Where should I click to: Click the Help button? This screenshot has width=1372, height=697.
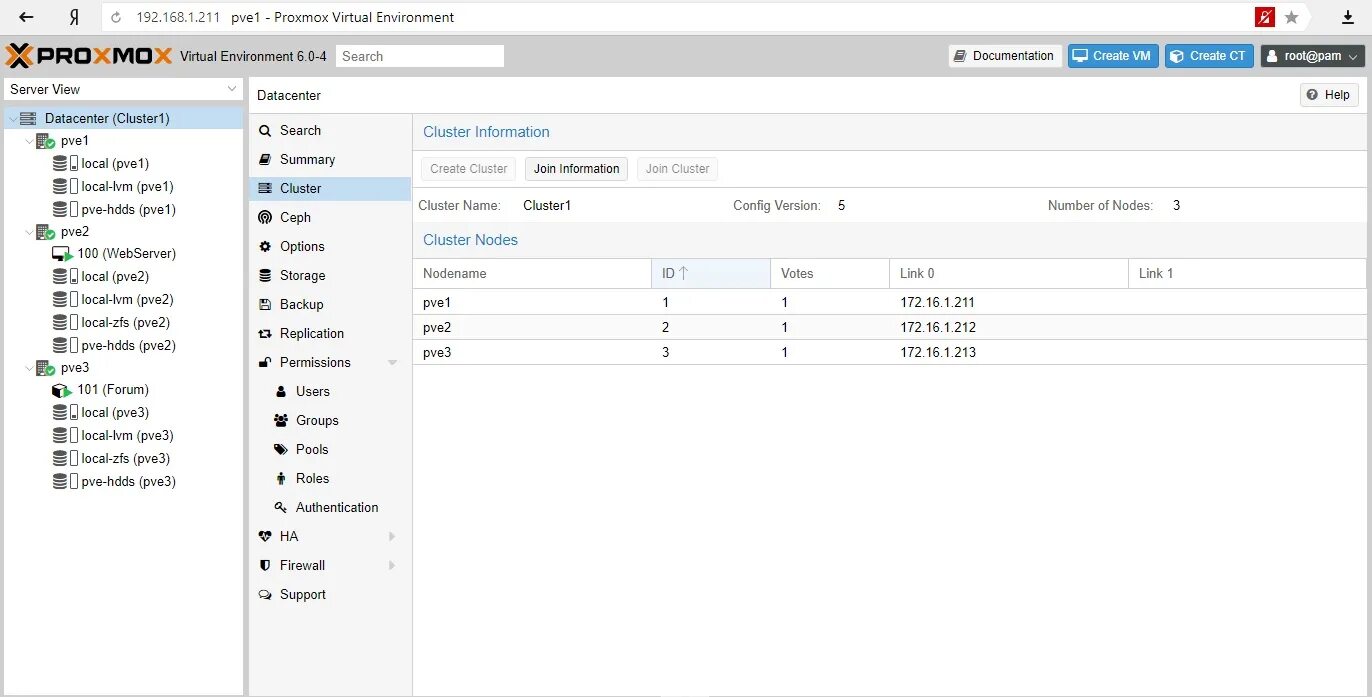(x=1329, y=95)
